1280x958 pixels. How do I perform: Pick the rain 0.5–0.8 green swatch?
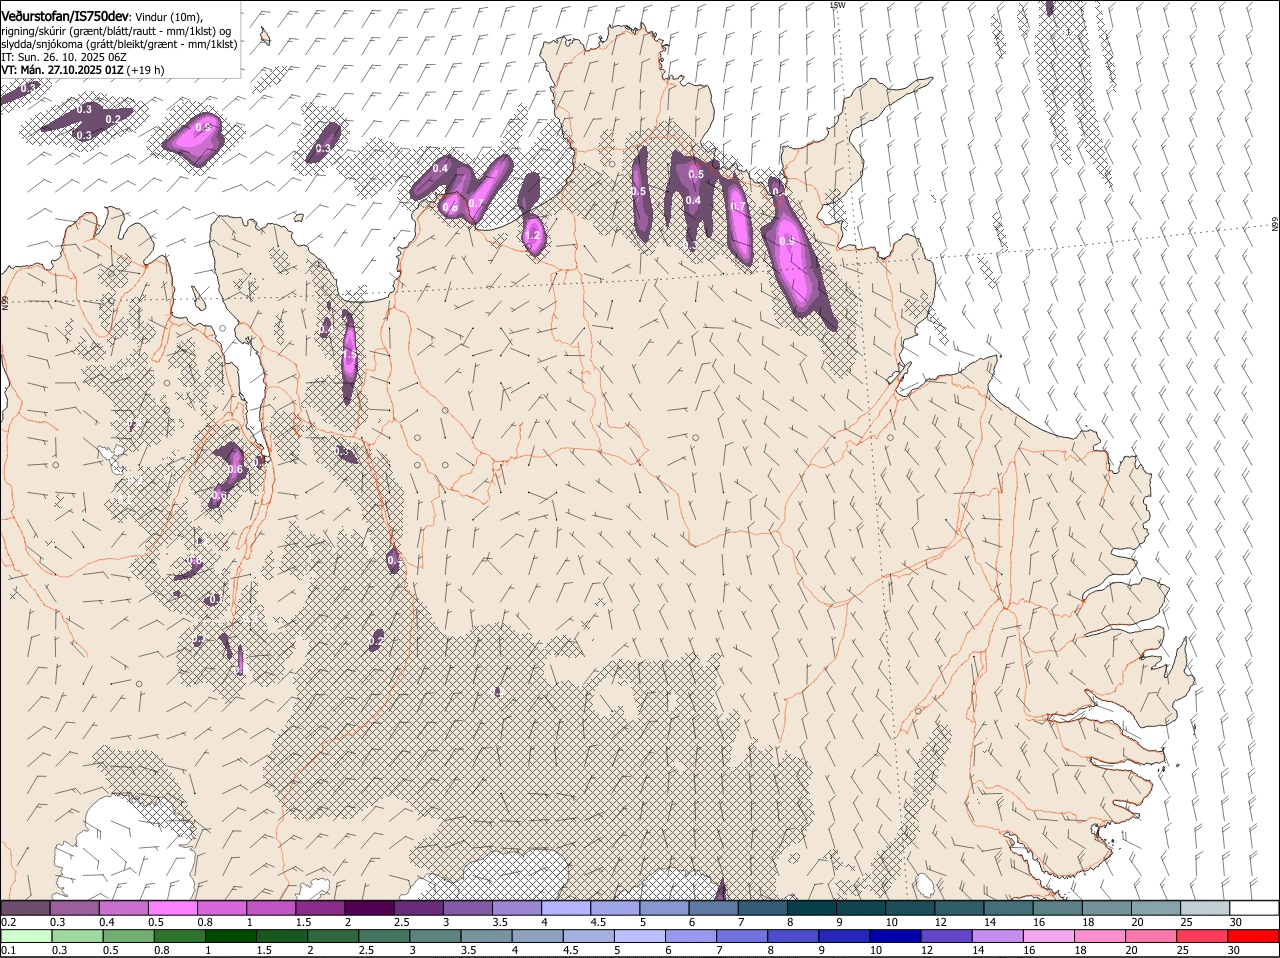click(128, 936)
